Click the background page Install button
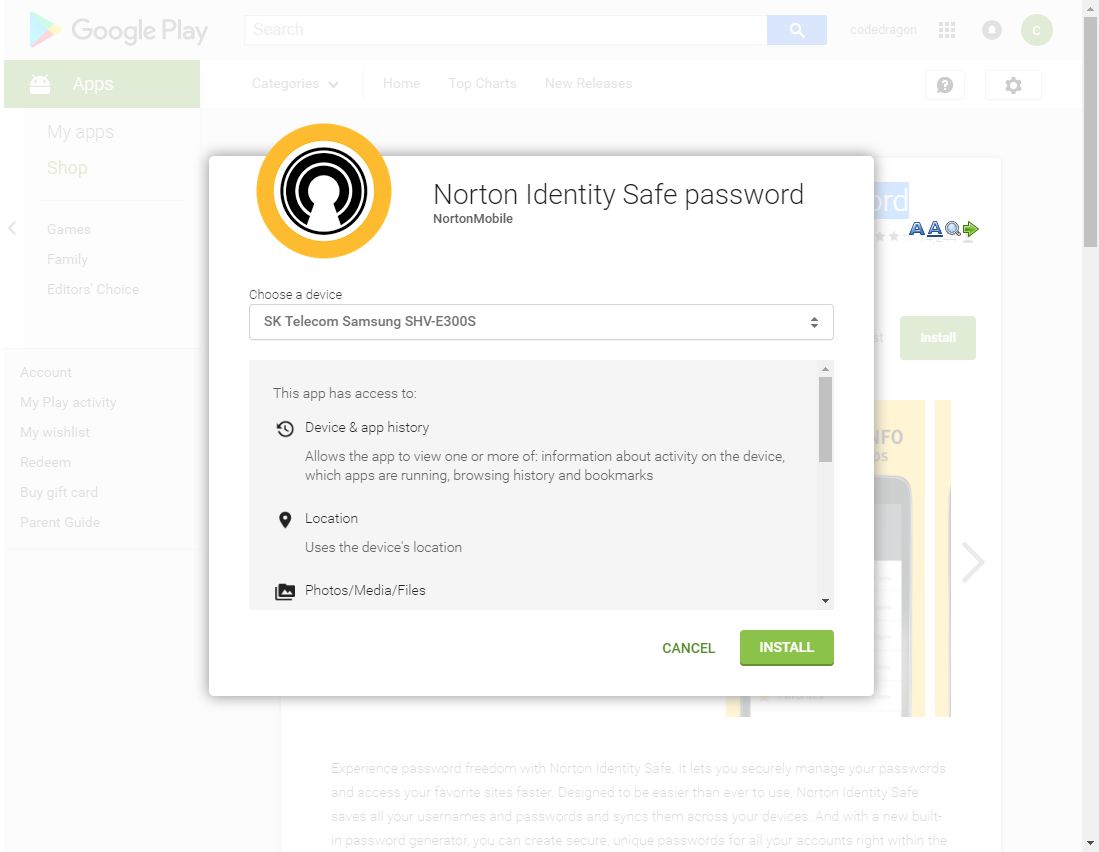Image resolution: width=1099 pixels, height=852 pixels. click(x=938, y=338)
